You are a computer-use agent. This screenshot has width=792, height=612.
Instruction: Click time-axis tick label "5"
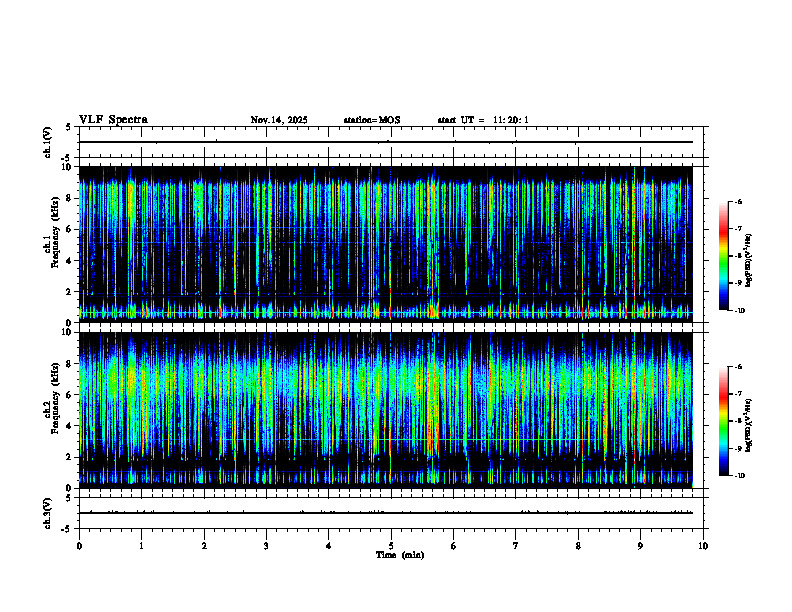point(391,546)
